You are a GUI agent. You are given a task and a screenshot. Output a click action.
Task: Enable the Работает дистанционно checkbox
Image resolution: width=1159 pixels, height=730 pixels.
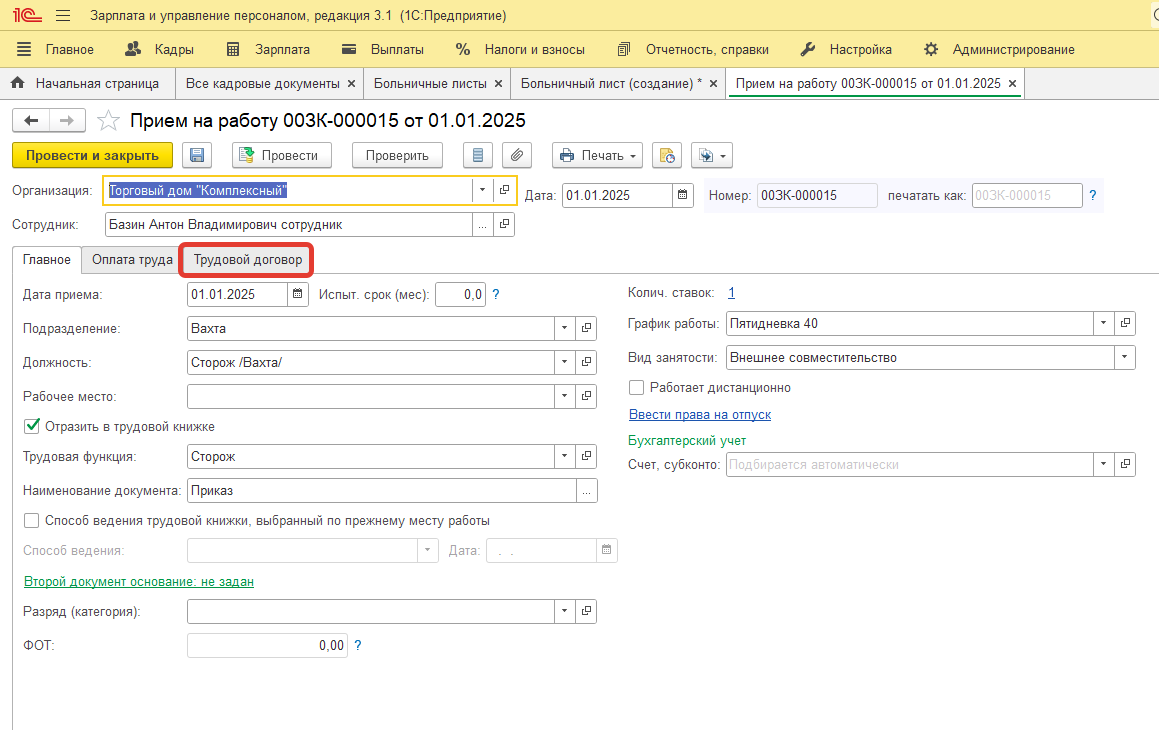(x=637, y=387)
